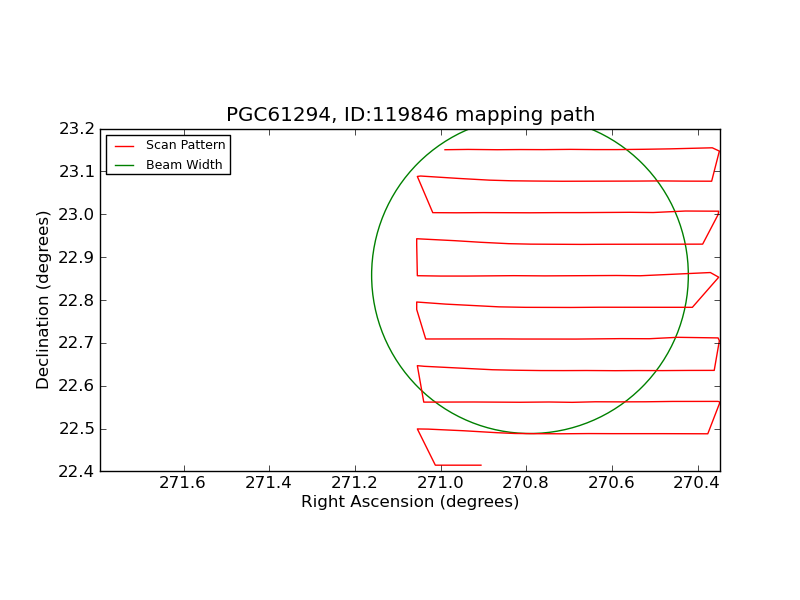
Task: Click the 22.7 y-axis tick label
Action: coord(77,343)
